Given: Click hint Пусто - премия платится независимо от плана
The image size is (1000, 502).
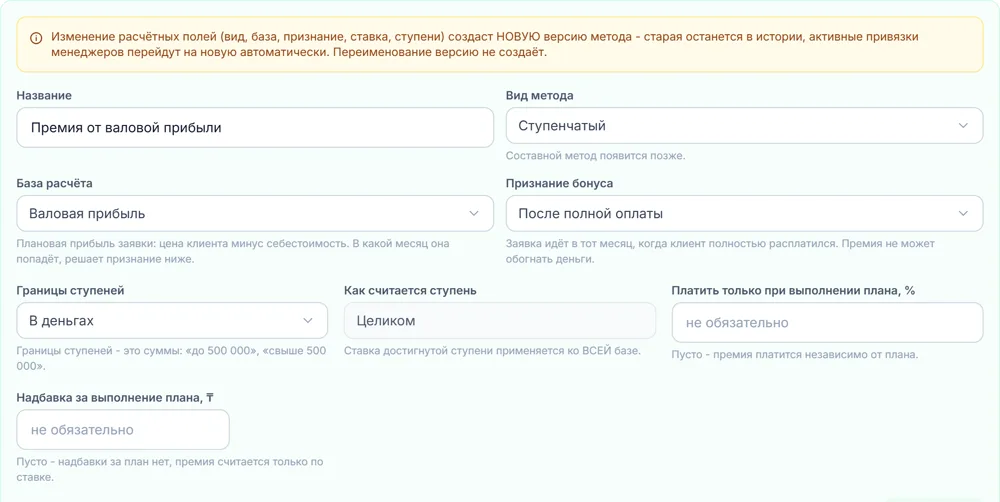Looking at the screenshot, I should click(795, 355).
